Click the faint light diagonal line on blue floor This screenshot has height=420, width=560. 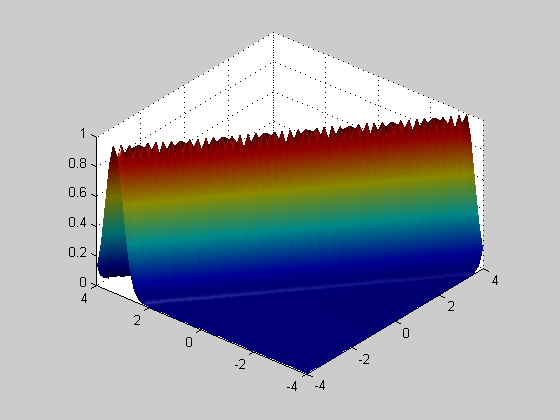(307, 288)
